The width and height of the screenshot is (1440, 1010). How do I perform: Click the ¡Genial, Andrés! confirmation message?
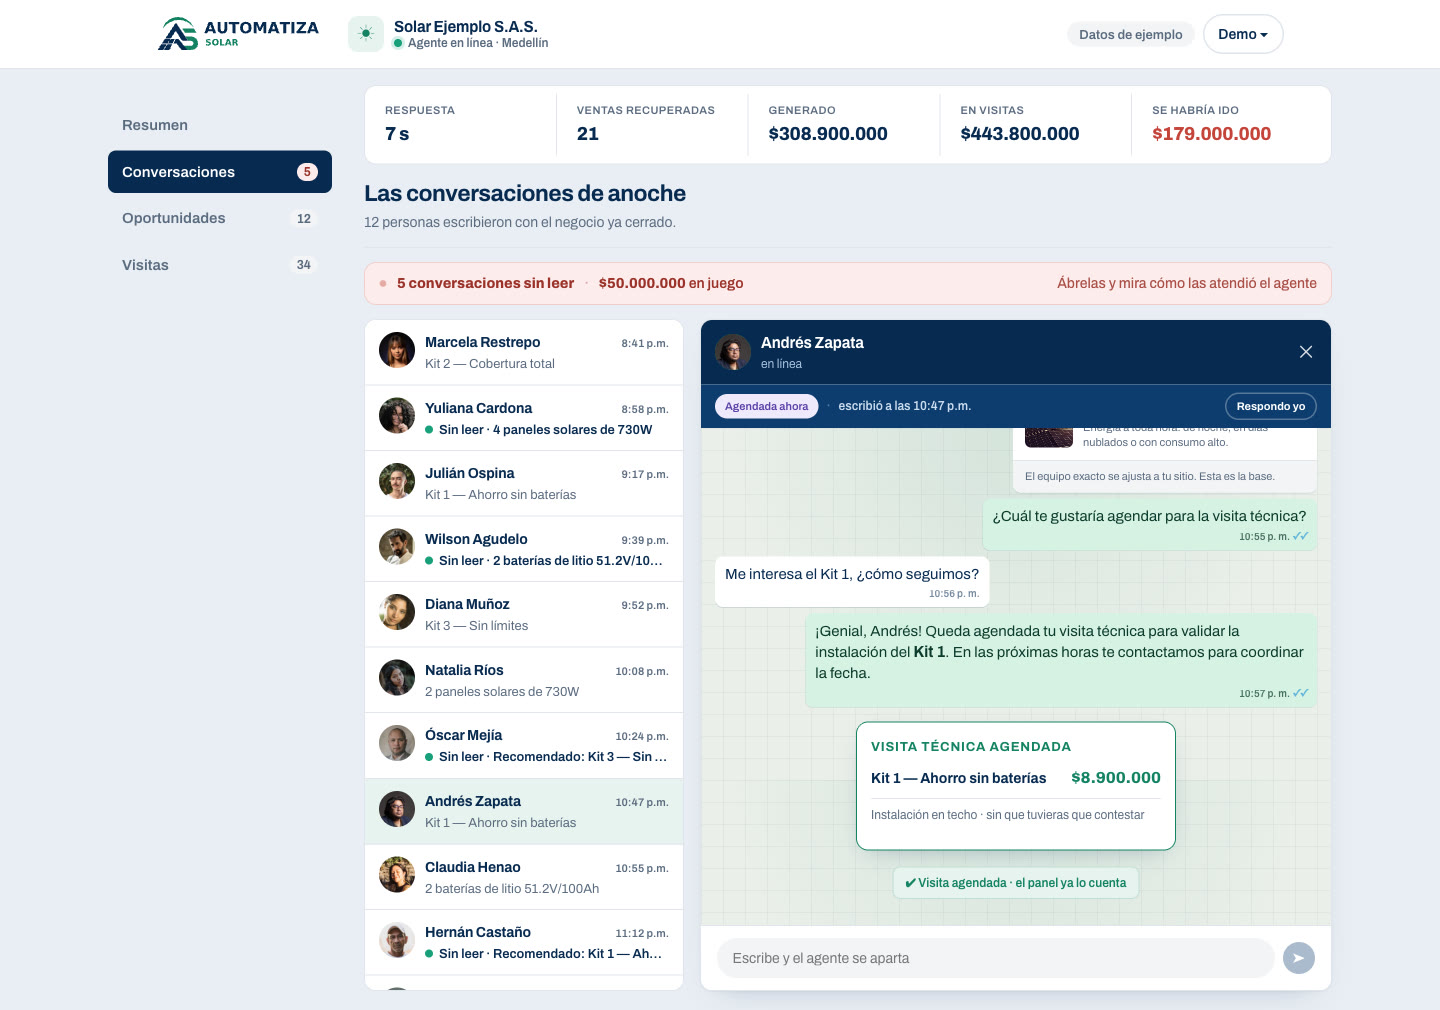(x=1061, y=660)
